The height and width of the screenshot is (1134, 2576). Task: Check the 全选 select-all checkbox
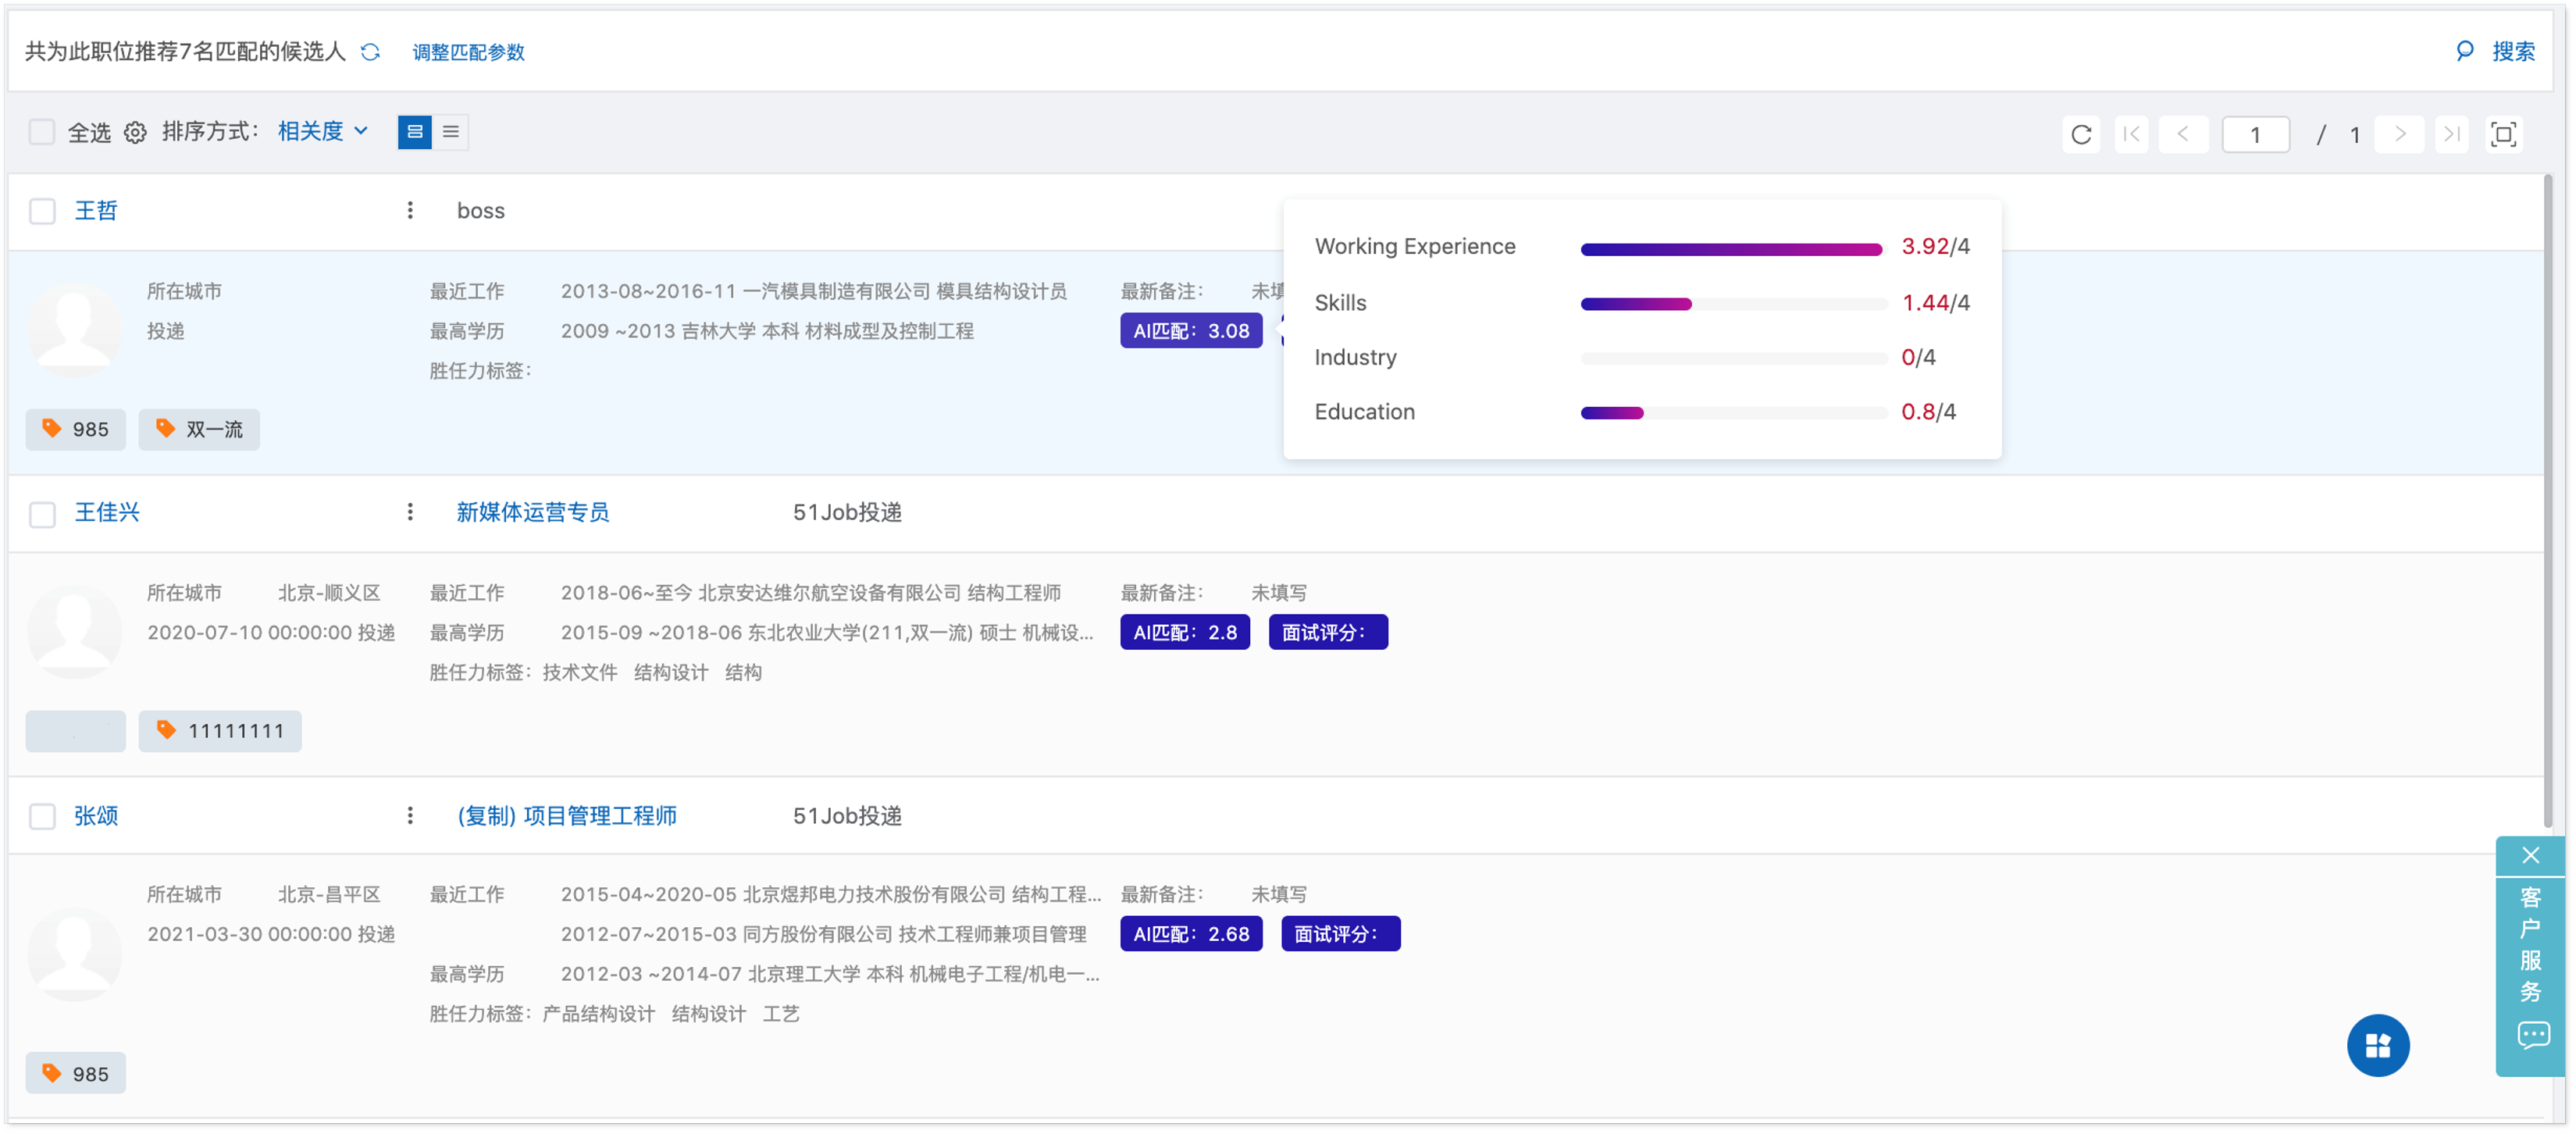[x=42, y=132]
